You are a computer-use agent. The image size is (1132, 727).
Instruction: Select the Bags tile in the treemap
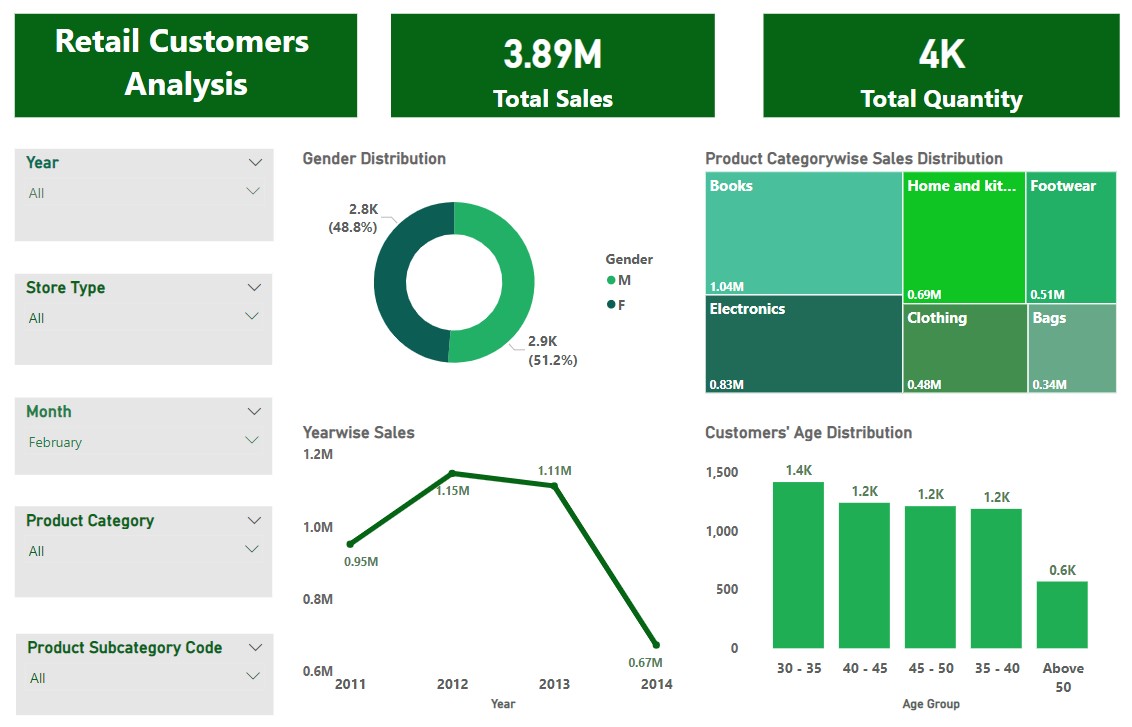(x=1071, y=349)
